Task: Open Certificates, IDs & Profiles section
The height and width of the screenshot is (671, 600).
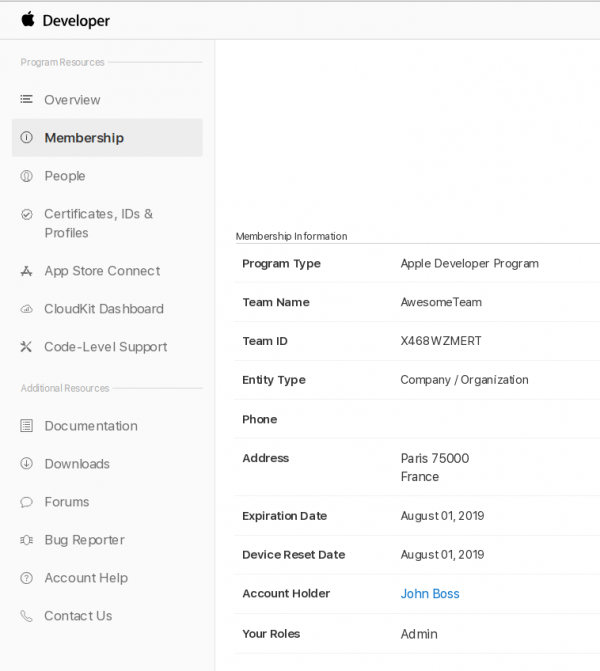Action: tap(98, 223)
